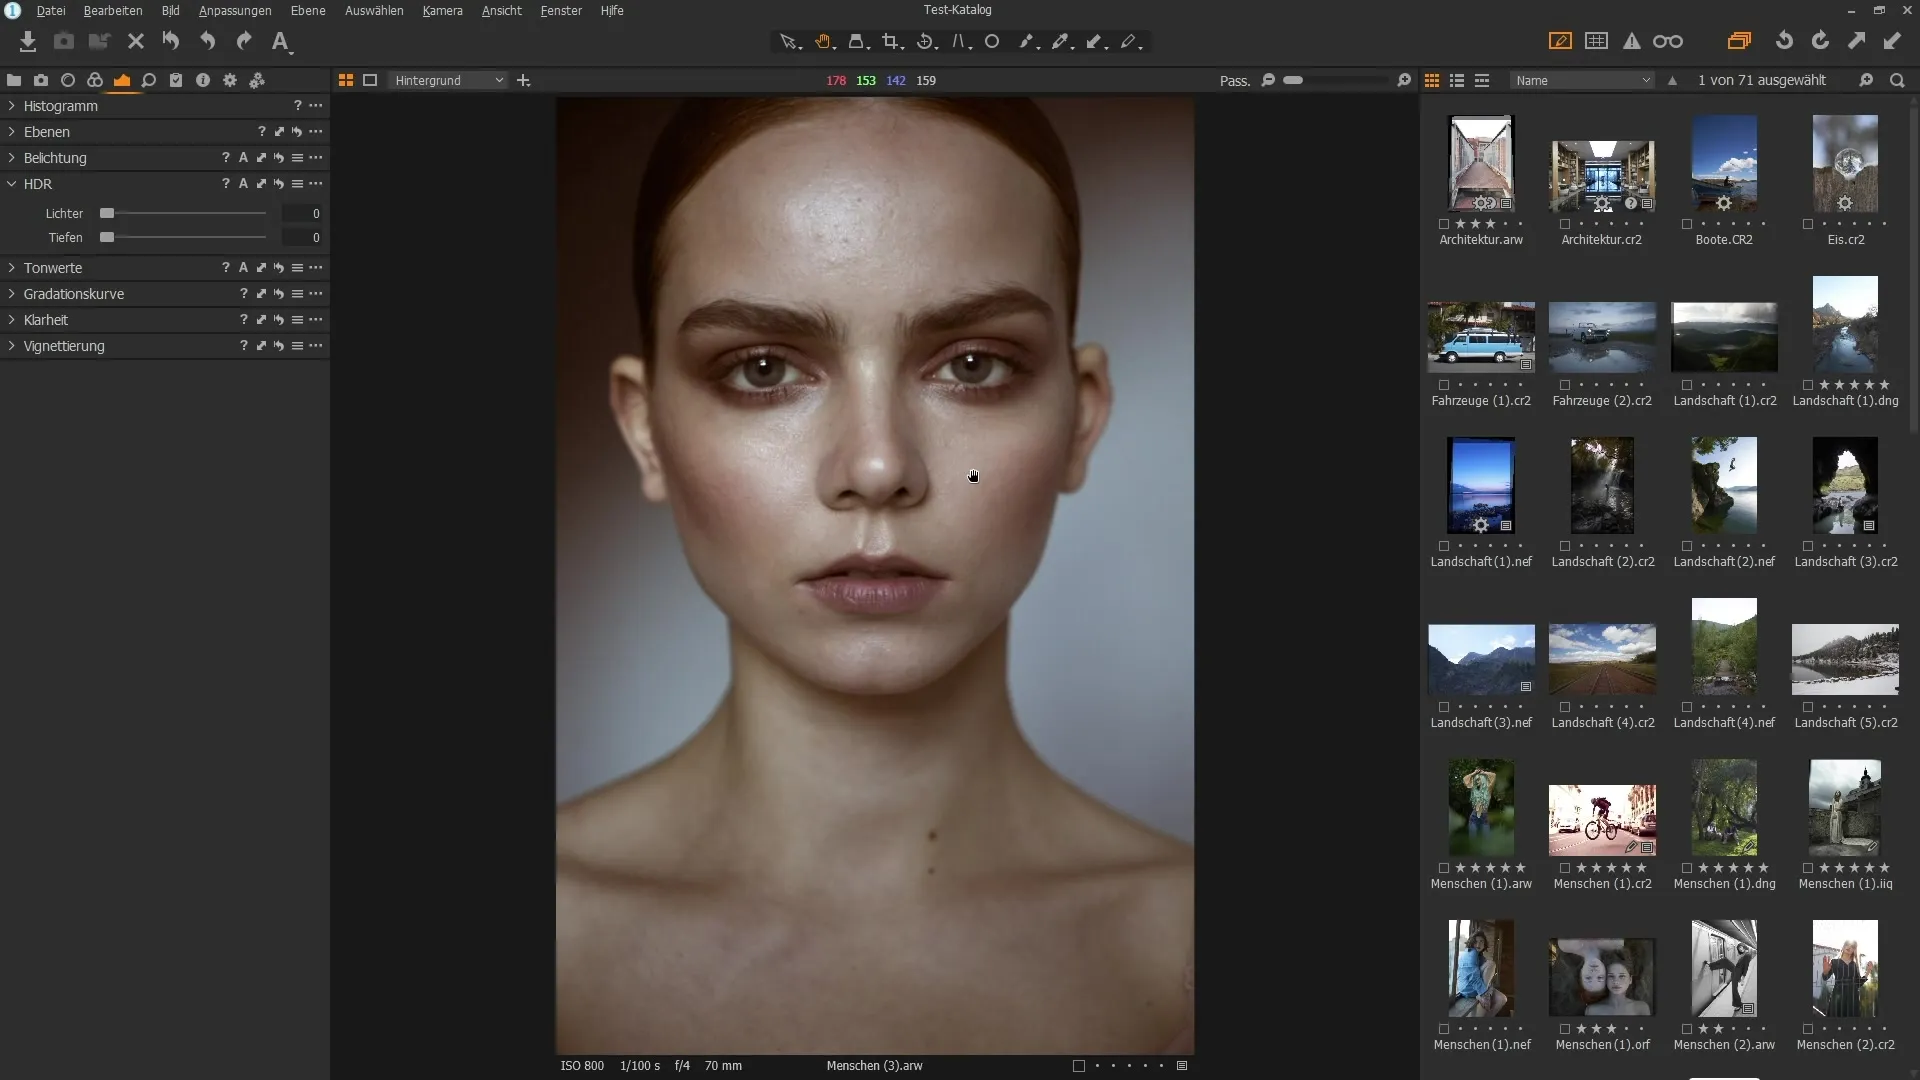Toggle sort direction arrow next to Name
The height and width of the screenshot is (1080, 1920).
click(1672, 80)
